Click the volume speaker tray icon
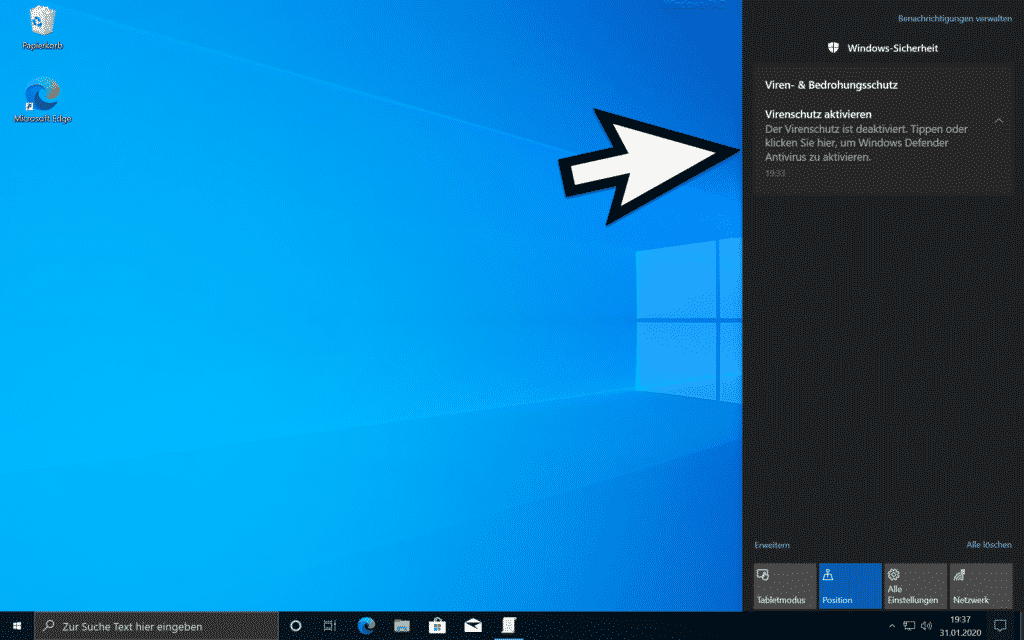Image resolution: width=1024 pixels, height=640 pixels. pos(926,626)
